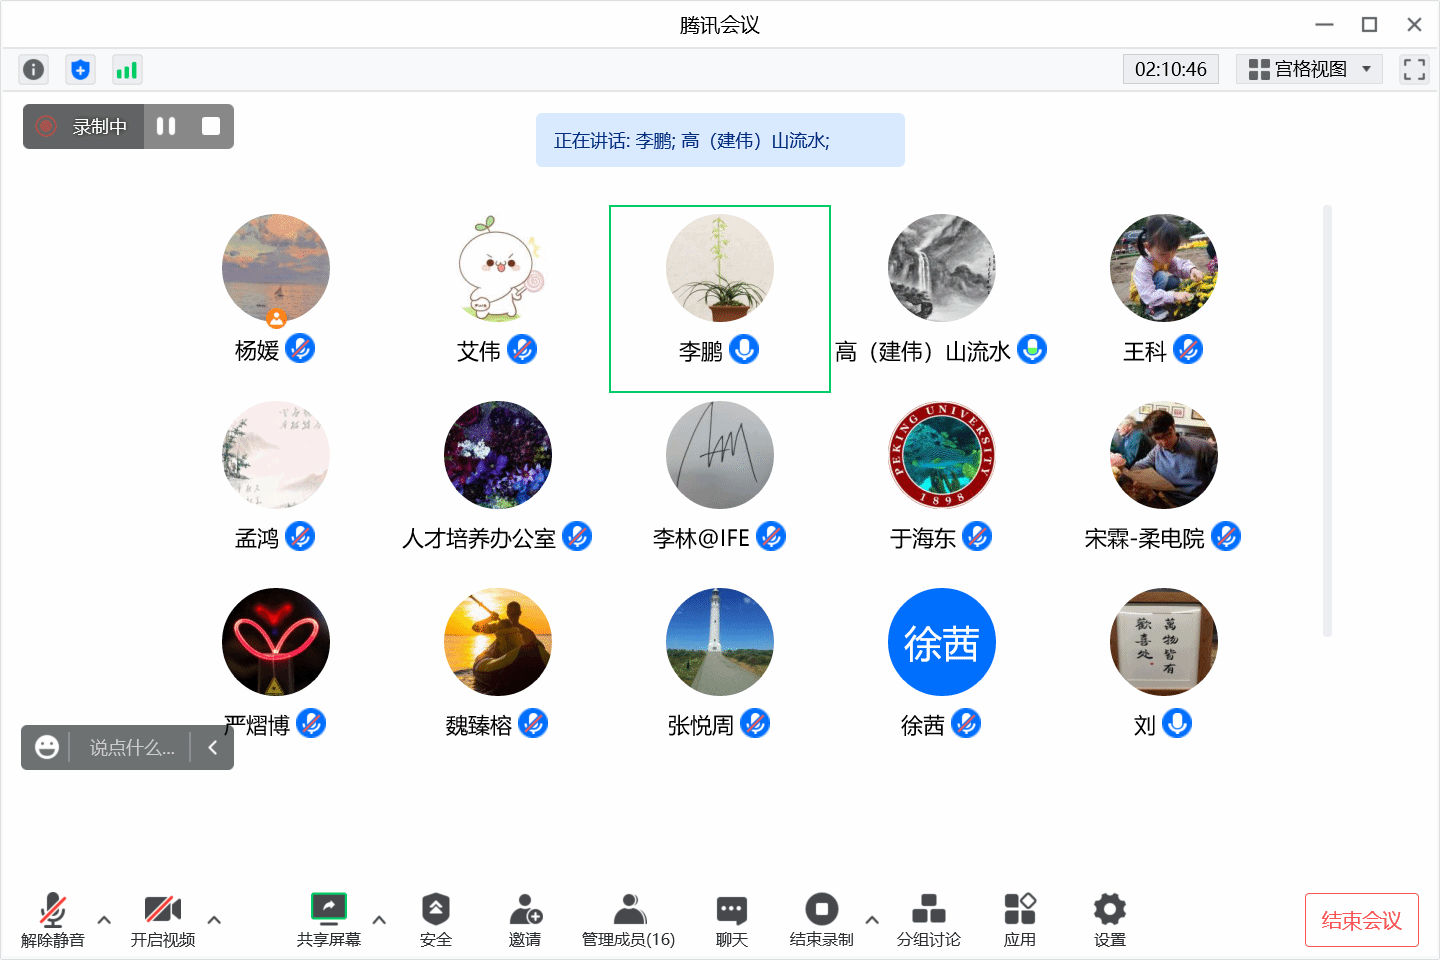
Task: Expand video options arrow beside 开启视频
Action: (214, 920)
